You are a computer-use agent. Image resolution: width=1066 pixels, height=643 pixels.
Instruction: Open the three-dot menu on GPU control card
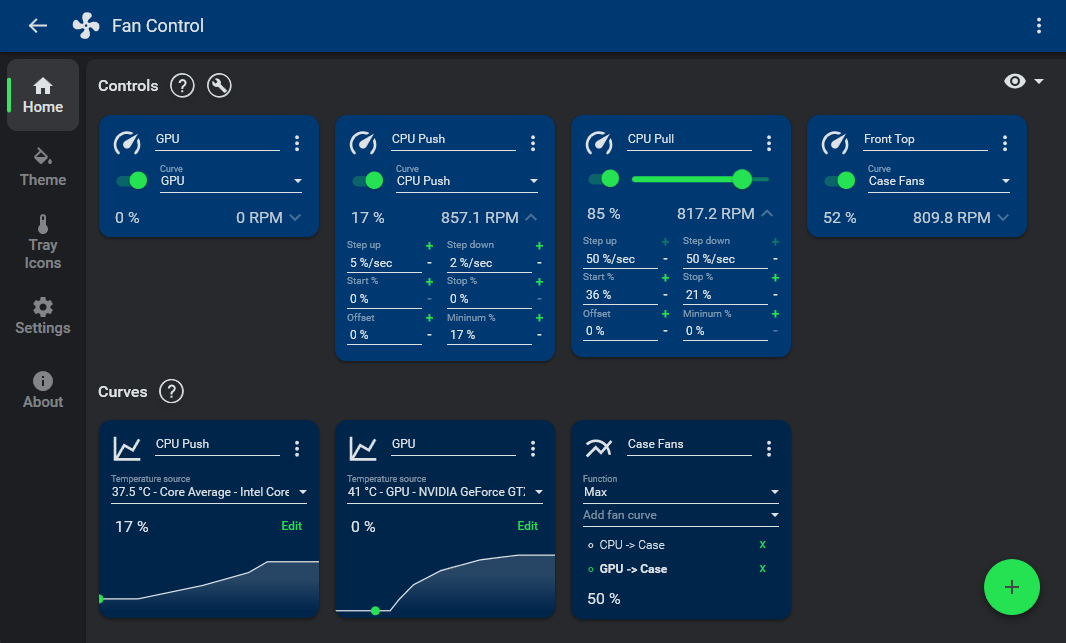tap(297, 144)
